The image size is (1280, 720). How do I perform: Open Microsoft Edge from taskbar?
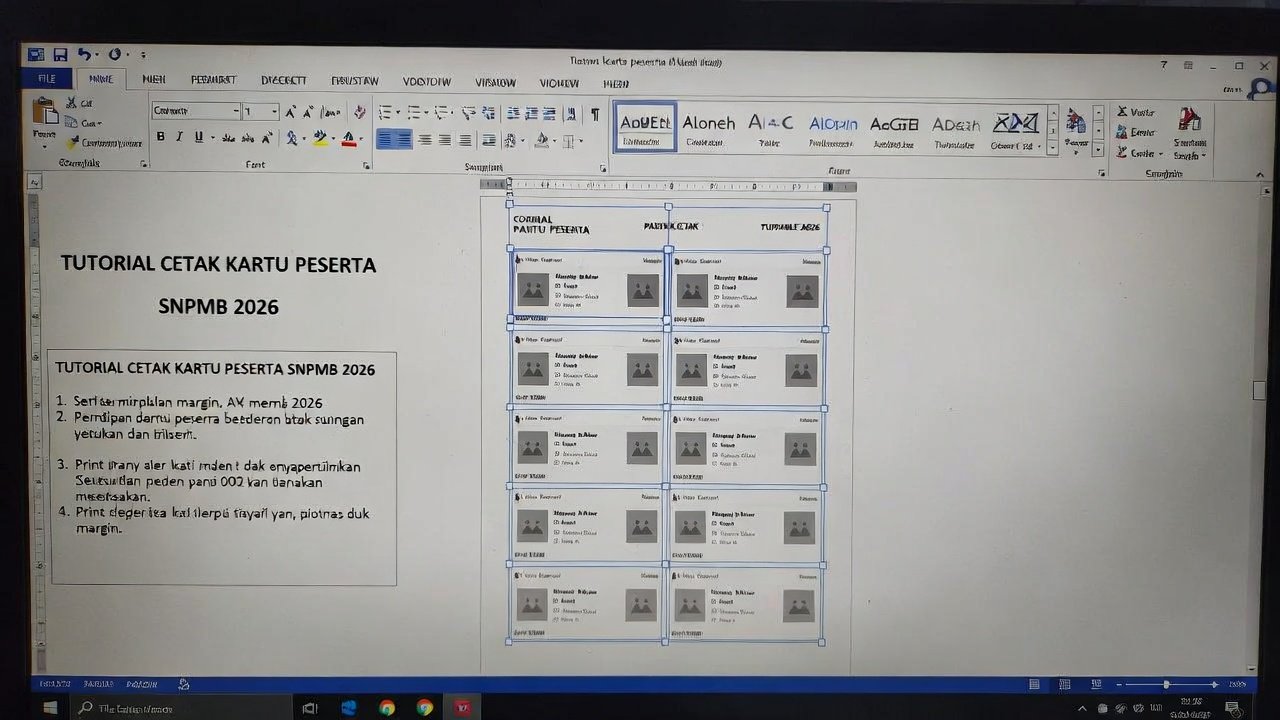point(349,708)
